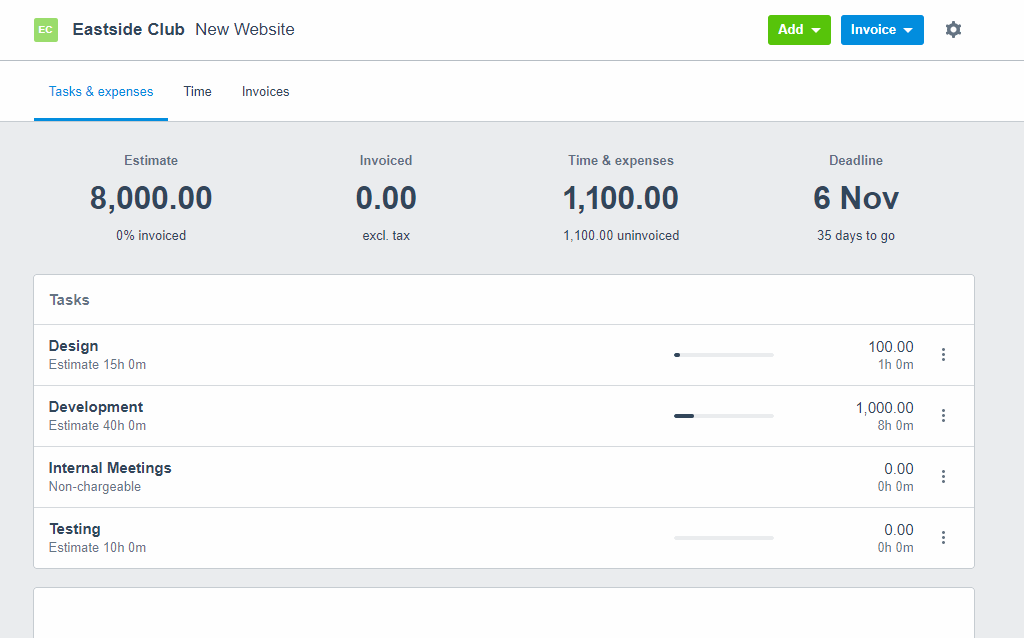Click the green EC club avatar icon

(x=46, y=30)
